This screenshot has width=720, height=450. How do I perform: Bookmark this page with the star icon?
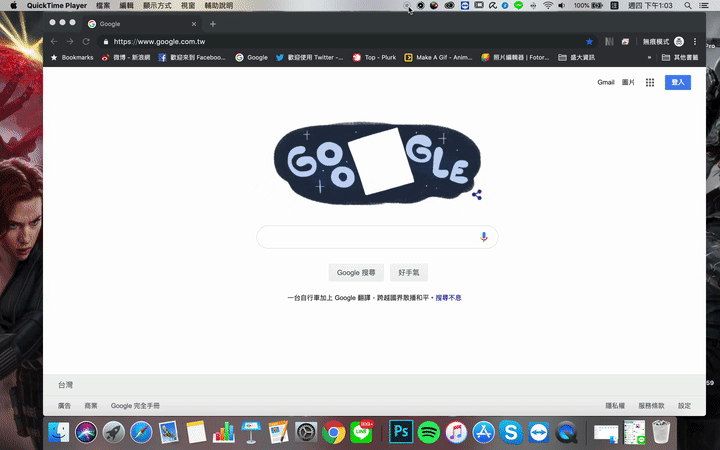tap(589, 42)
